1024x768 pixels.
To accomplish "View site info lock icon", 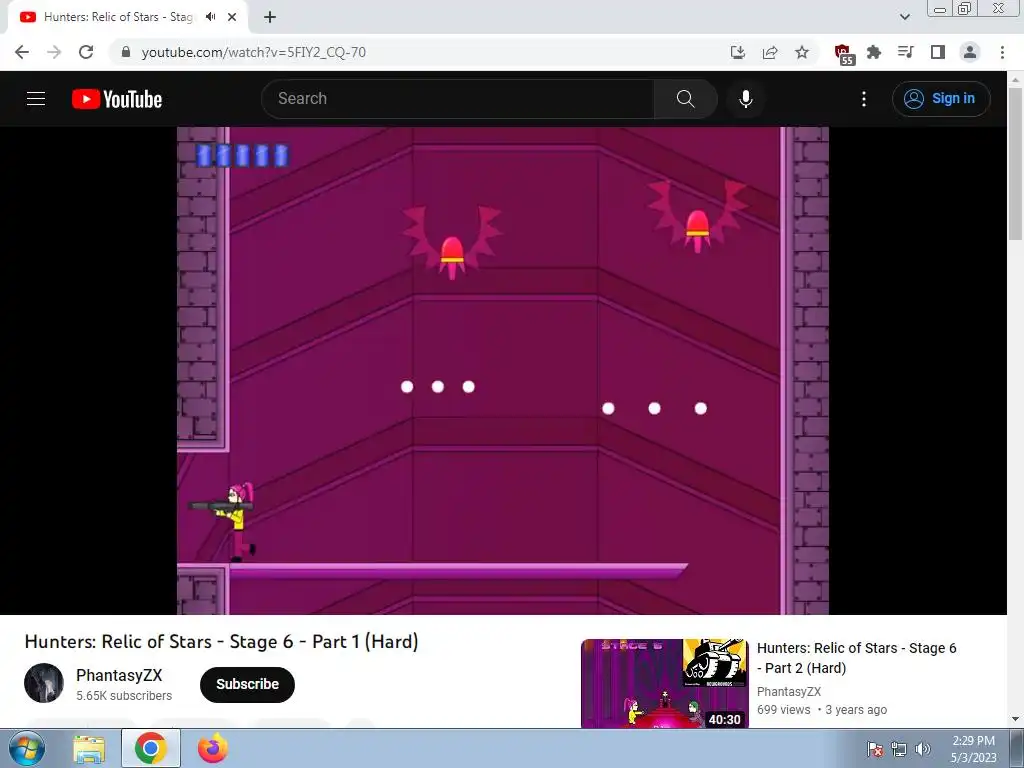I will (x=126, y=52).
